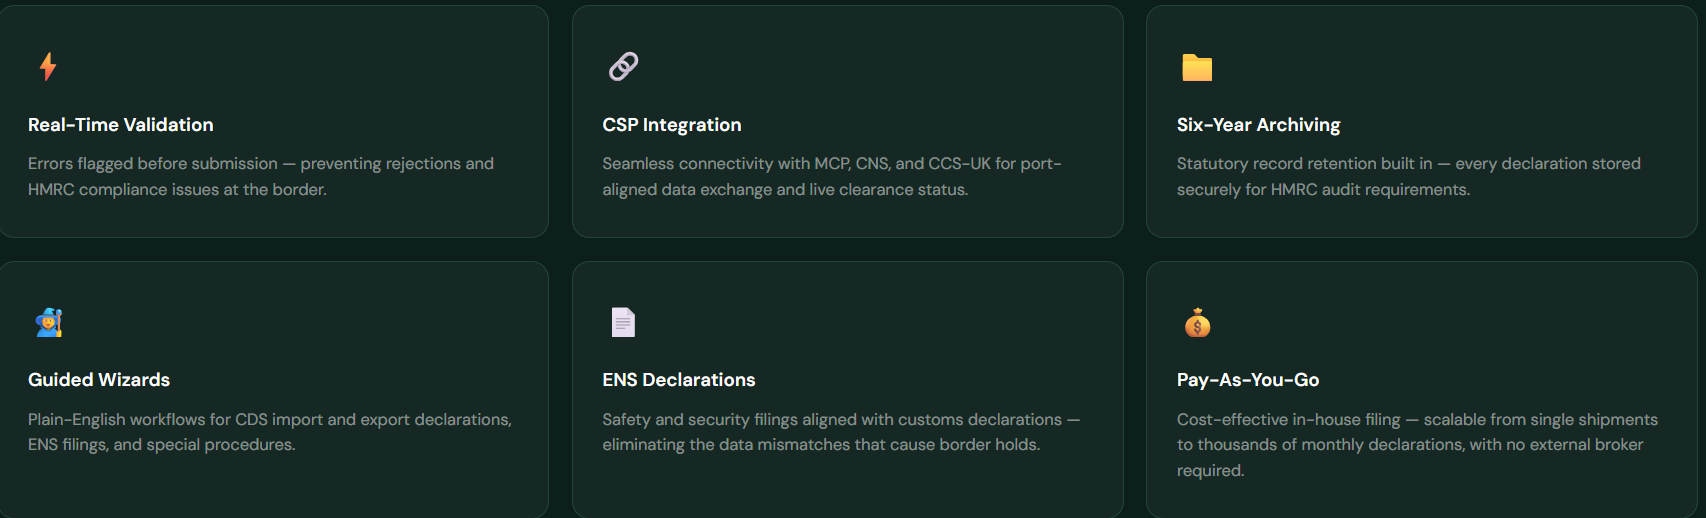The width and height of the screenshot is (1706, 518).
Task: Click the 'Plain-English workflows' description text
Action: pos(270,419)
